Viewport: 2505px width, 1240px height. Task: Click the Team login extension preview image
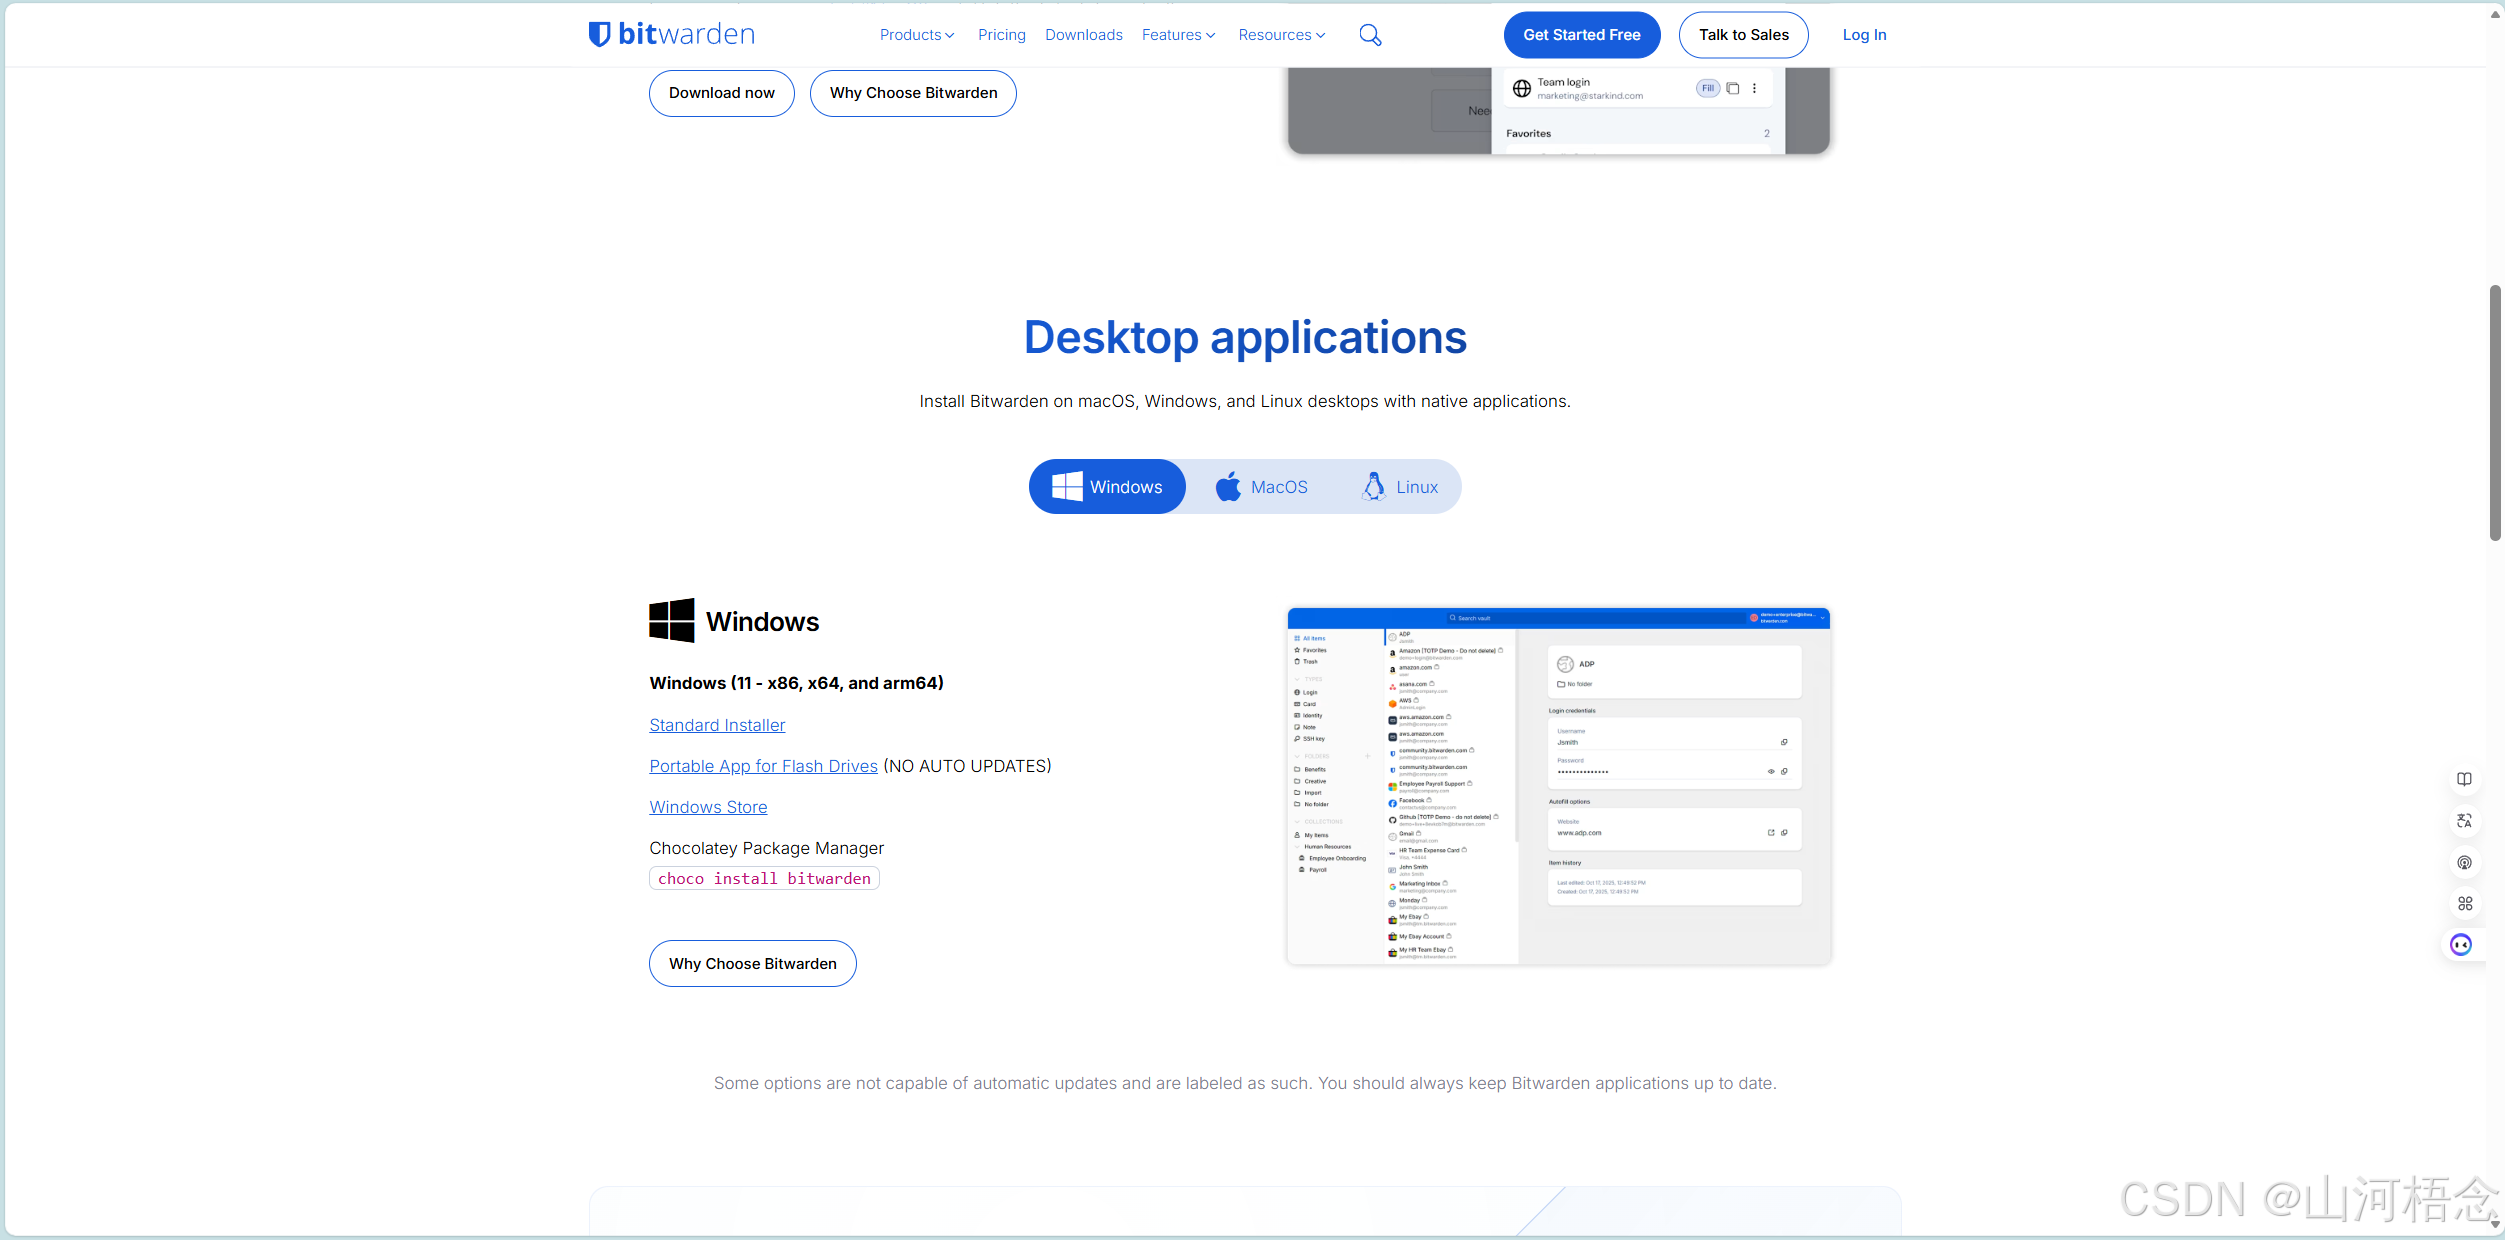pos(1559,110)
